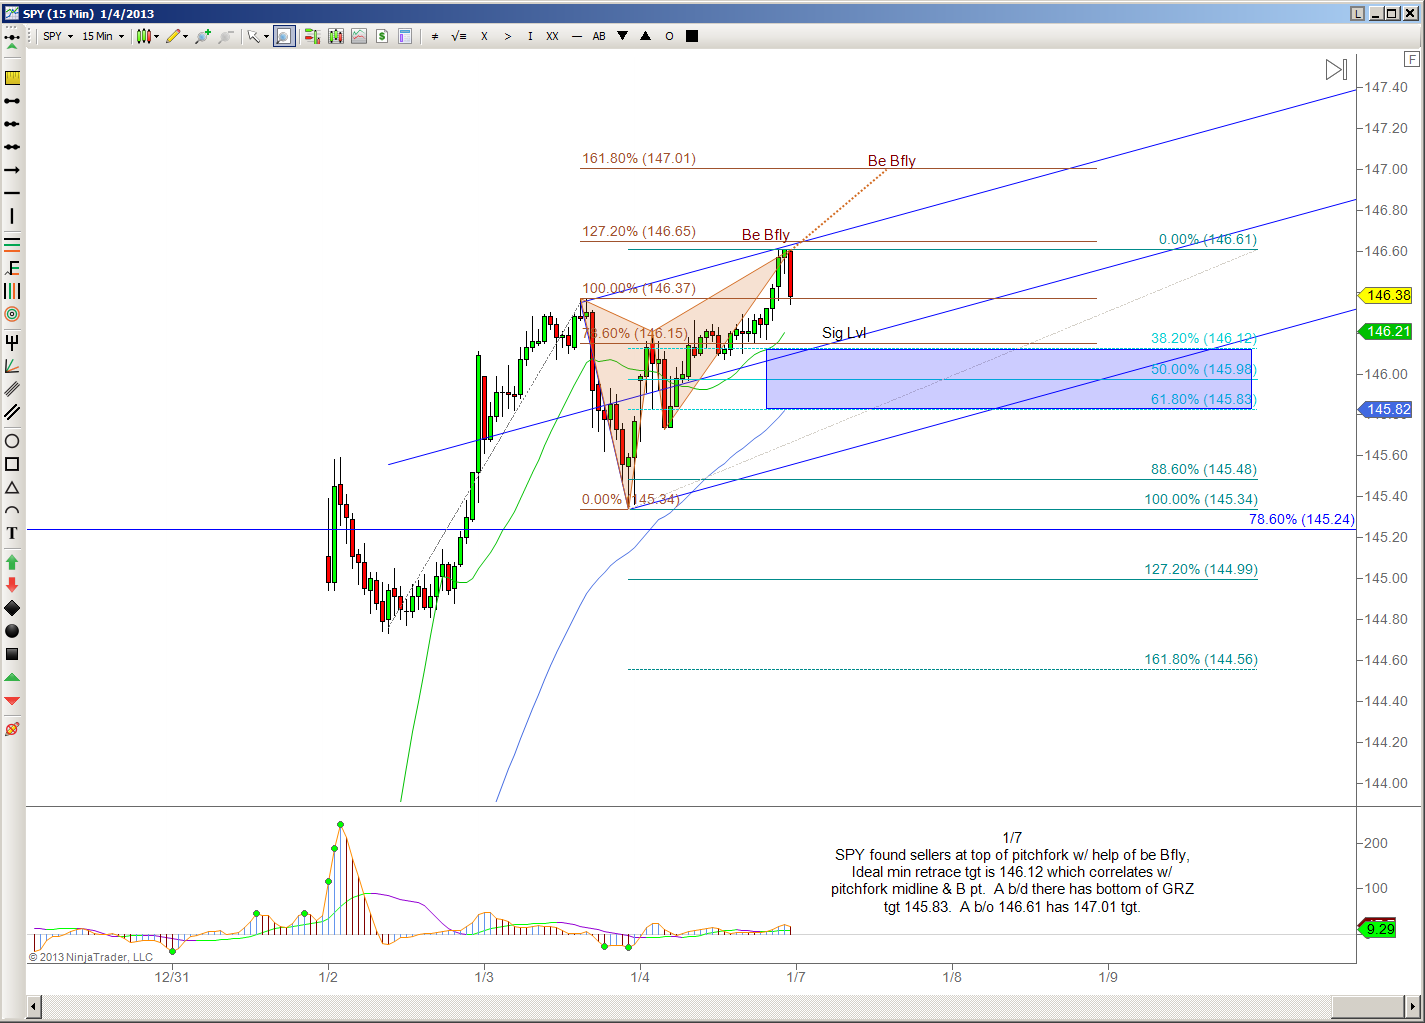Open the SPY instrument dropdown
This screenshot has width=1425, height=1023.
[x=58, y=36]
